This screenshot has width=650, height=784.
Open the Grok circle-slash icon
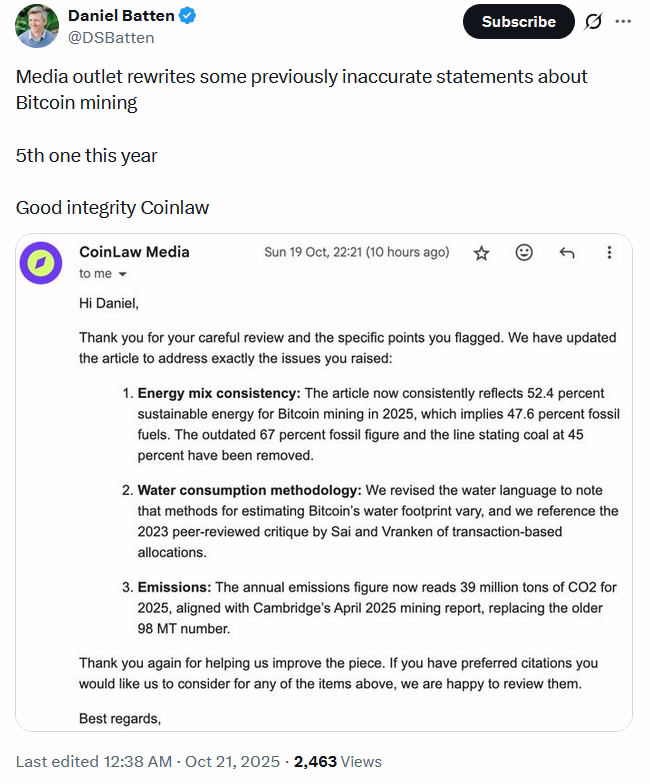593,22
